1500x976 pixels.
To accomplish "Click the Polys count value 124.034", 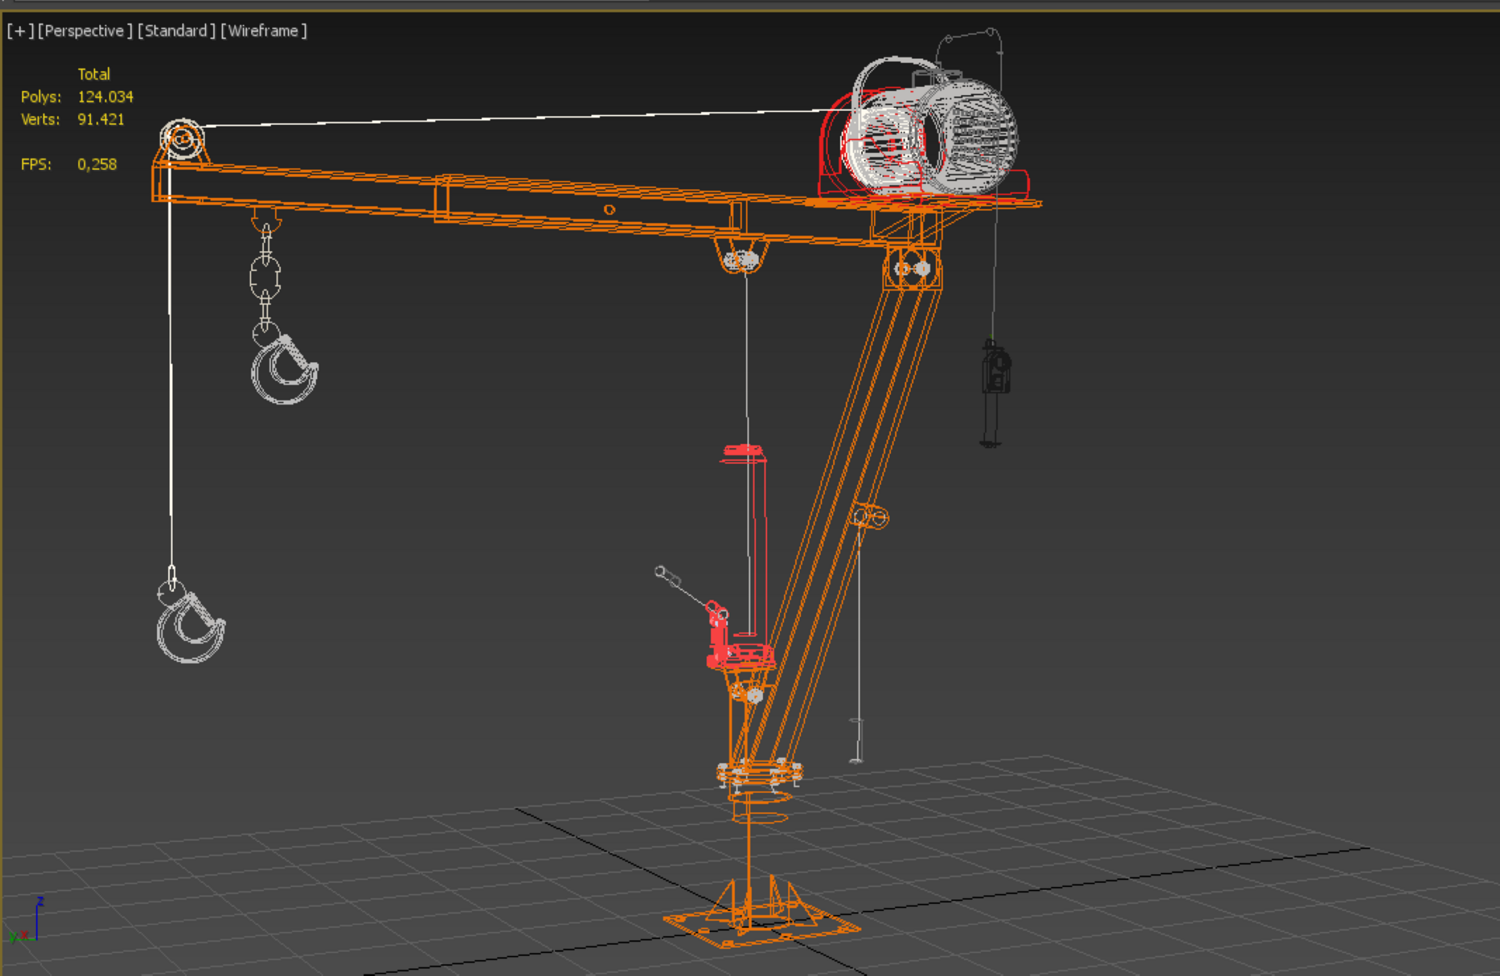I will click(x=105, y=97).
